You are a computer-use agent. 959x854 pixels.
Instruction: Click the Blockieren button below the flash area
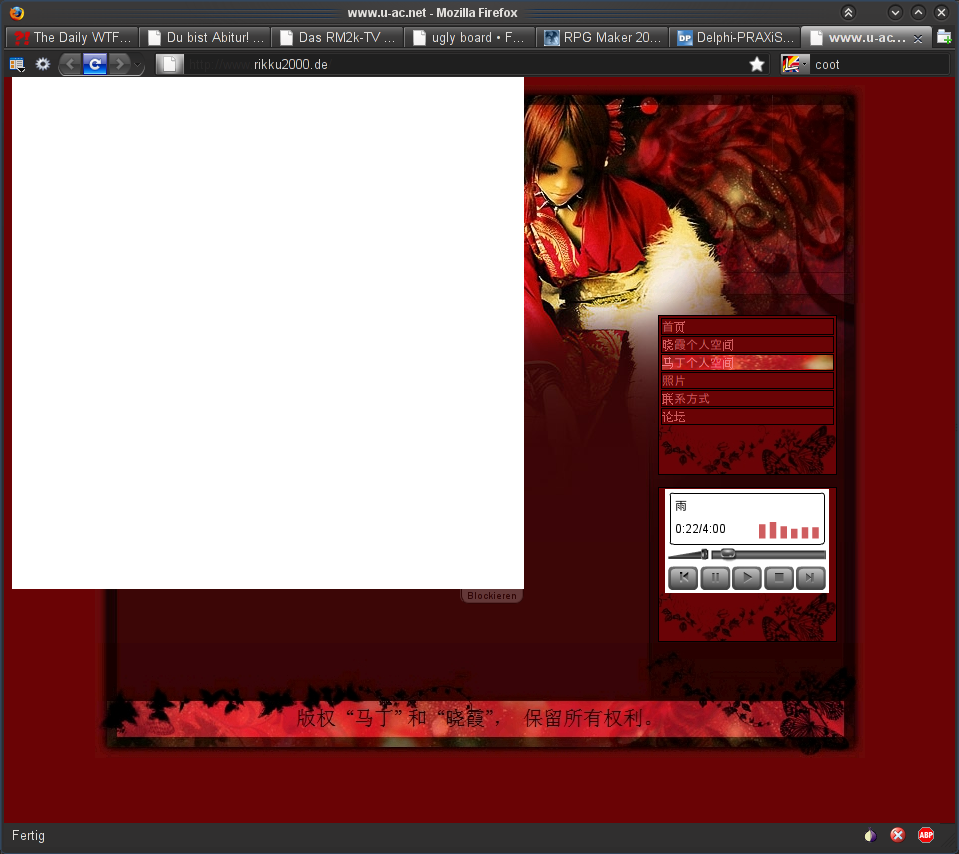[492, 596]
